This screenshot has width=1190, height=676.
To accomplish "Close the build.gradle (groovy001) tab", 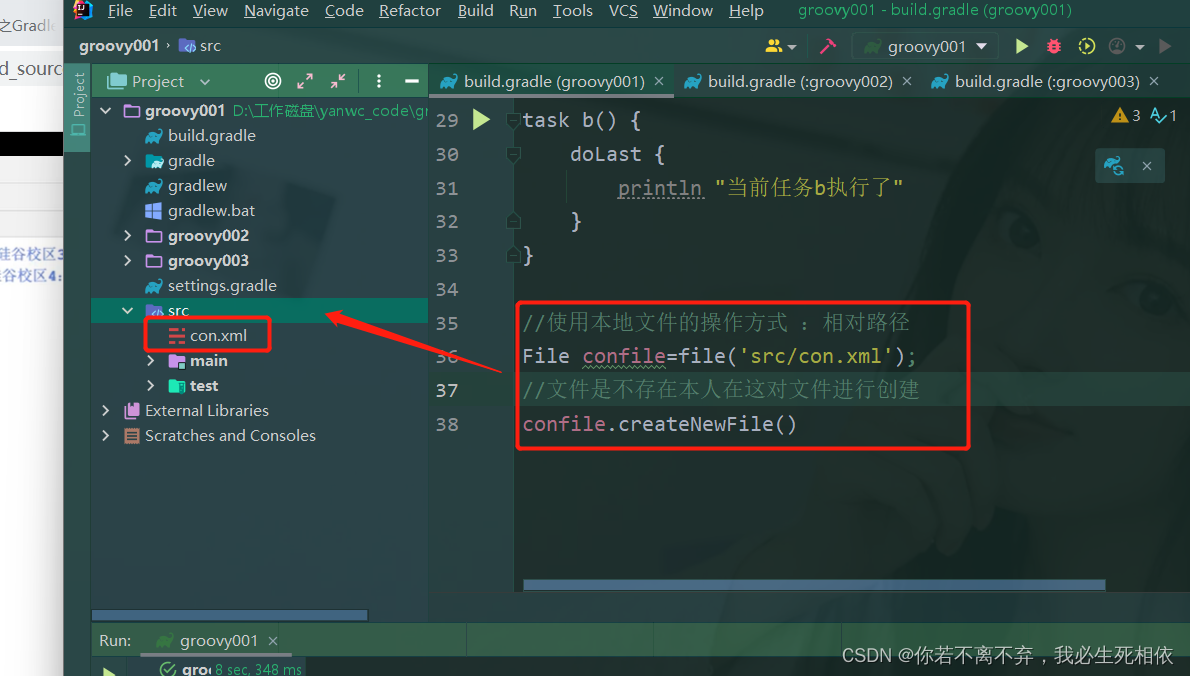I will point(659,81).
